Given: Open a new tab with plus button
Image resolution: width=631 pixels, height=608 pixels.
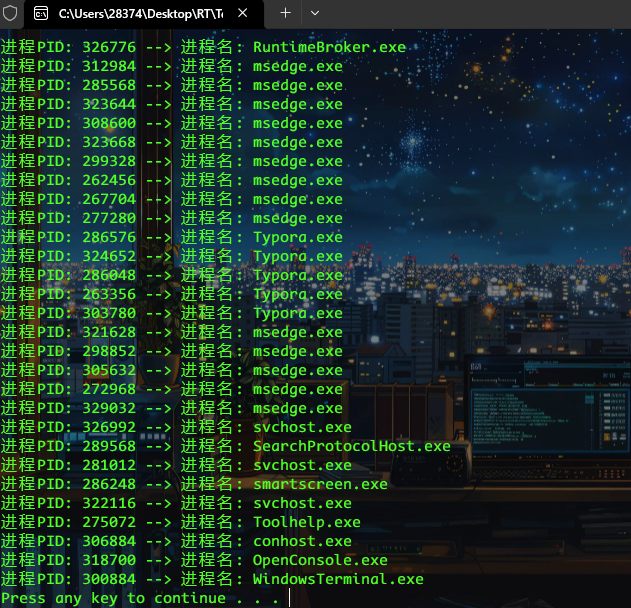Looking at the screenshot, I should click(286, 13).
